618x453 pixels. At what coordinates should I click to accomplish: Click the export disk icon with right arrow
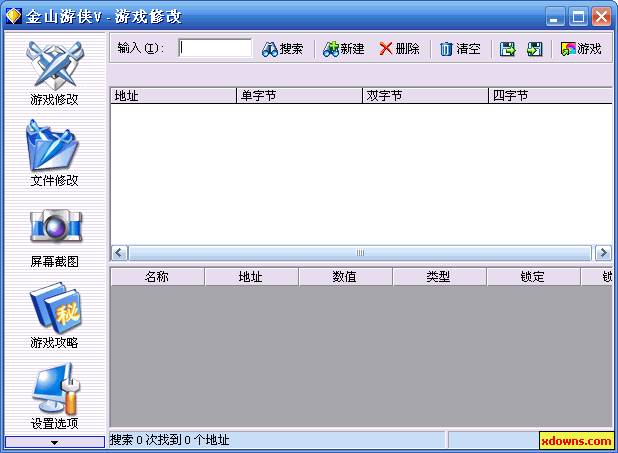coord(508,49)
